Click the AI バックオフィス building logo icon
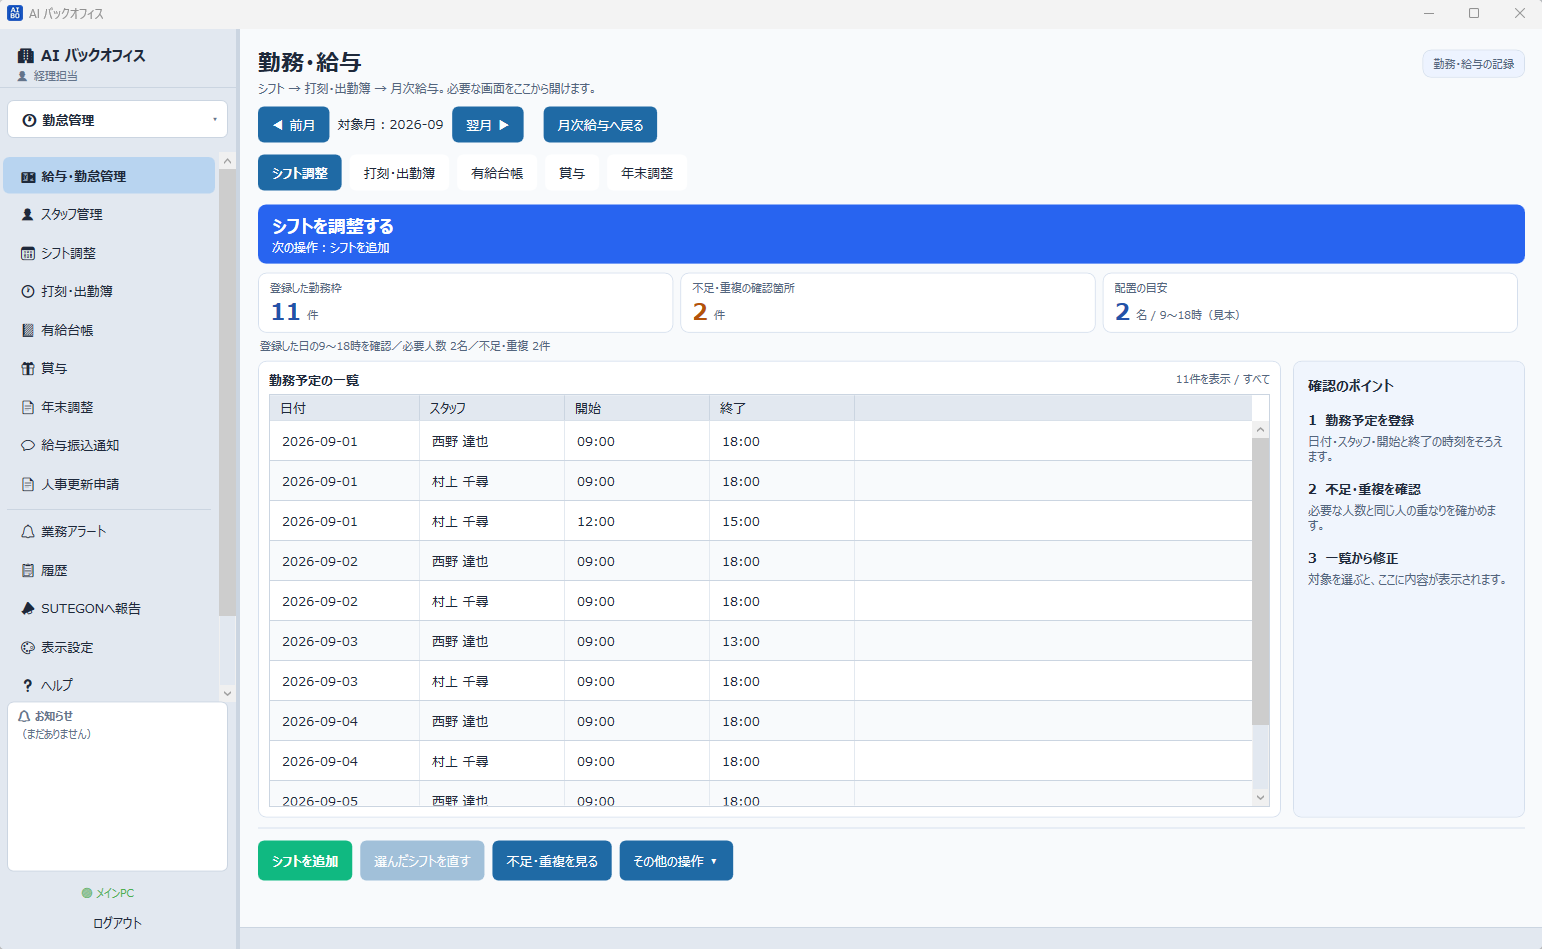Viewport: 1542px width, 949px height. tap(26, 56)
